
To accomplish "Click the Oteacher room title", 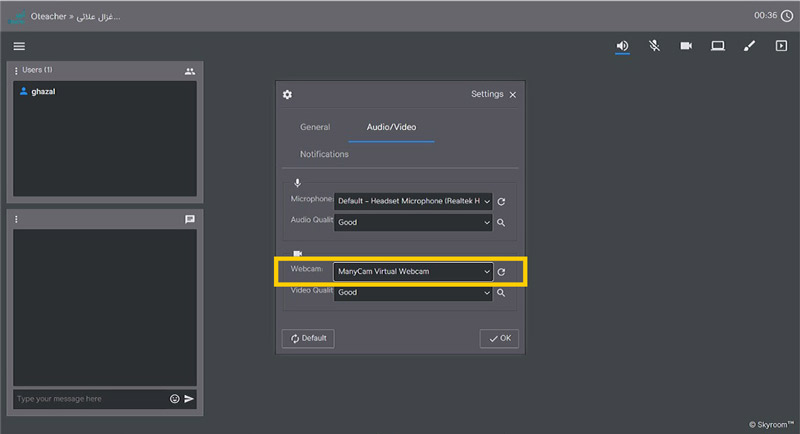I will point(75,16).
